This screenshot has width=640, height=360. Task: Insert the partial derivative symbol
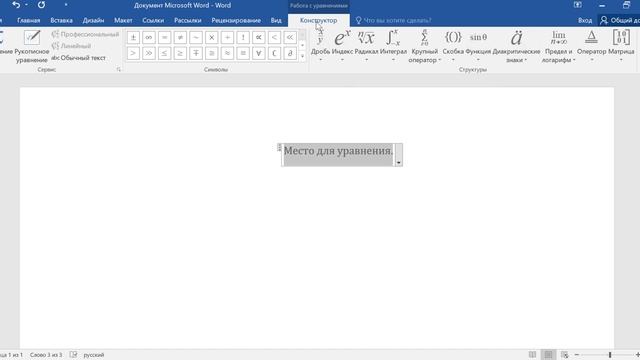[290, 53]
